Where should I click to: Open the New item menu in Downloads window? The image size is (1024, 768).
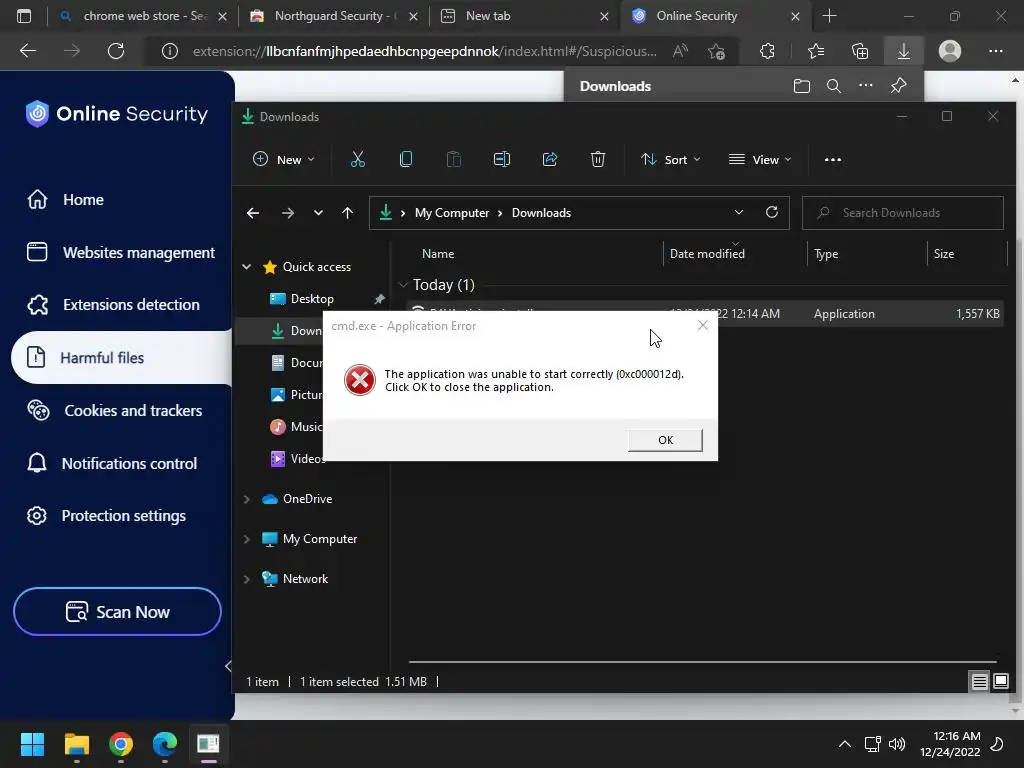(x=283, y=159)
